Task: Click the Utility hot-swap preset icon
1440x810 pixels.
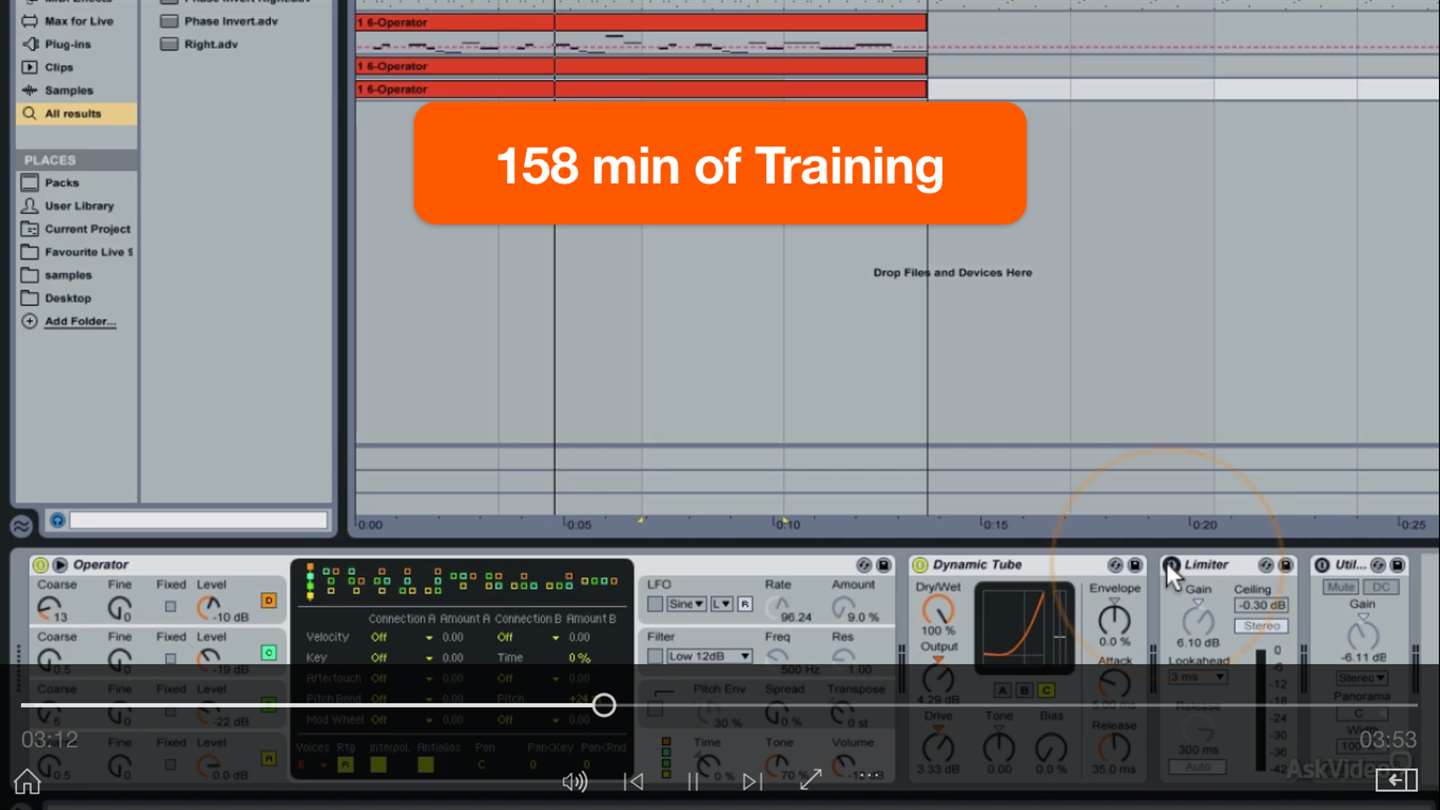Action: click(1378, 565)
